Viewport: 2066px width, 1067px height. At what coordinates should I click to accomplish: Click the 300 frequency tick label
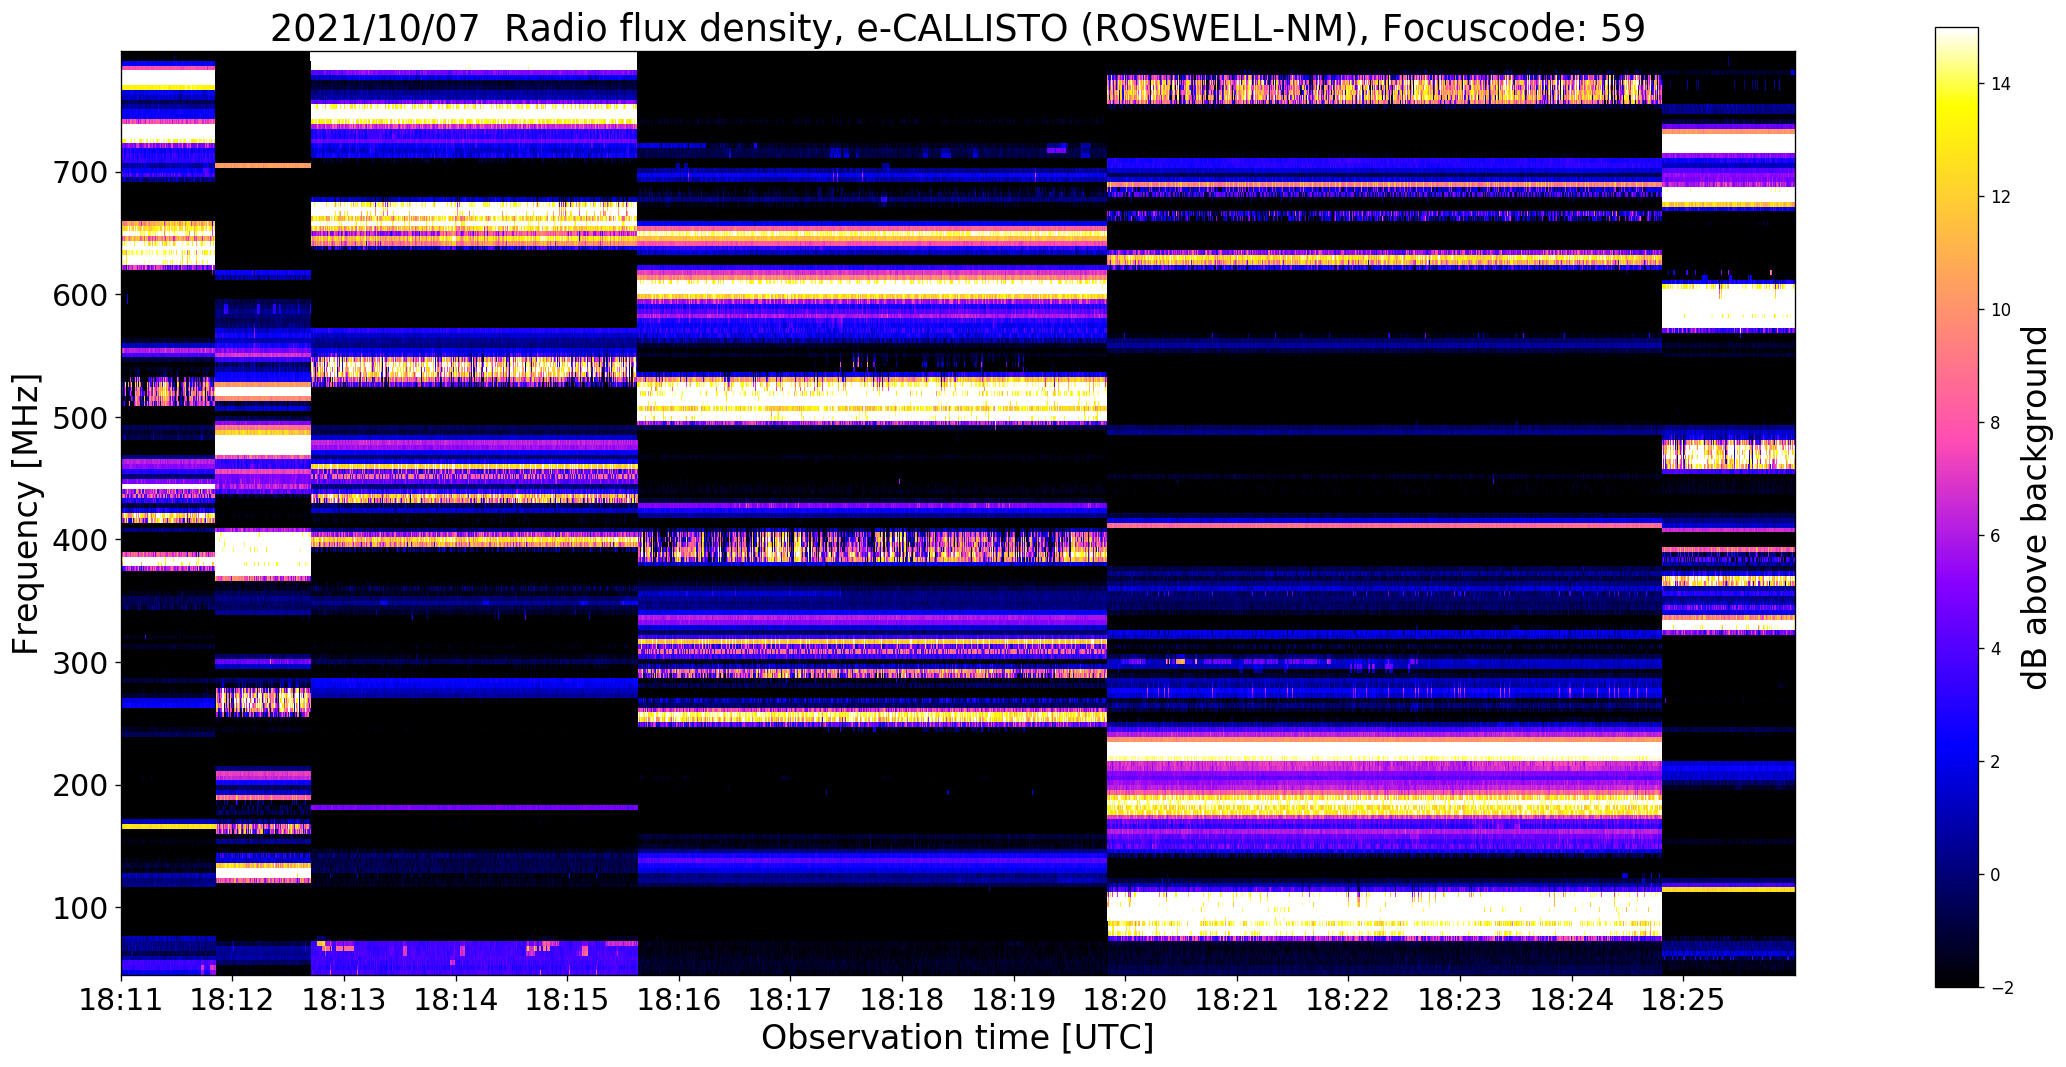pos(78,662)
